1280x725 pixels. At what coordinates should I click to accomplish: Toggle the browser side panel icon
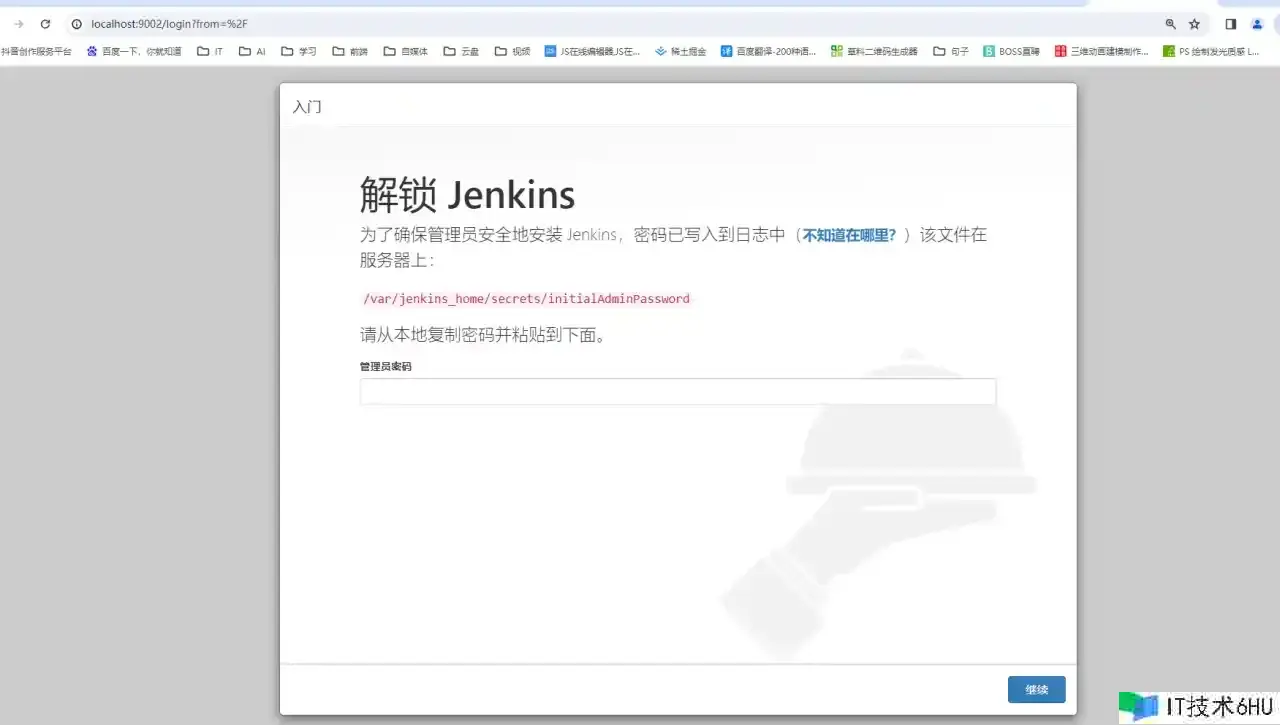click(x=1231, y=24)
